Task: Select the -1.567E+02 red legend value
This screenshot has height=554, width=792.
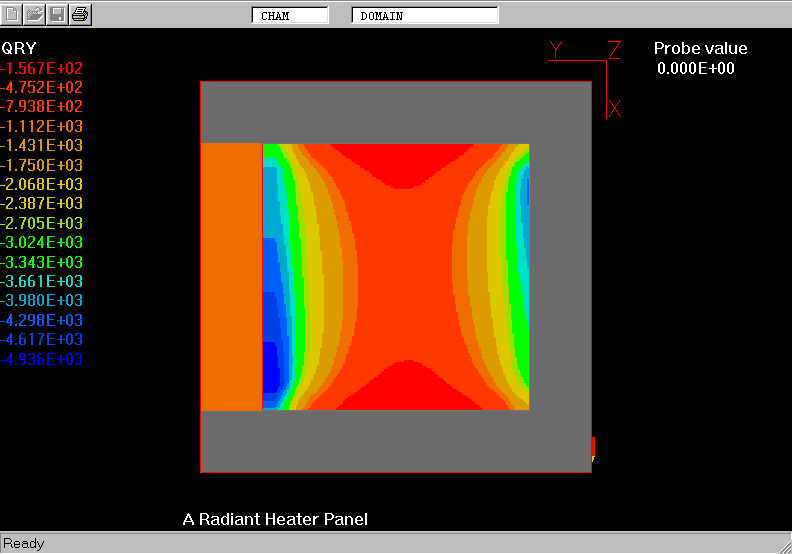Action: coord(42,68)
